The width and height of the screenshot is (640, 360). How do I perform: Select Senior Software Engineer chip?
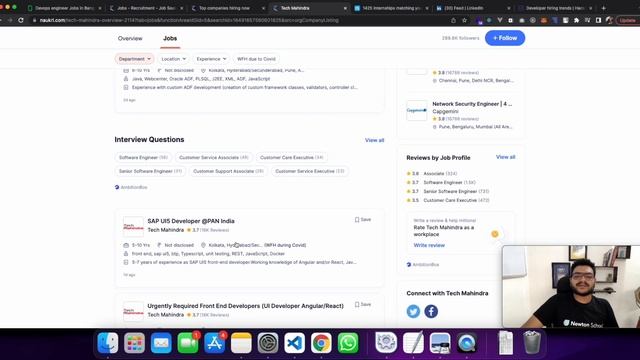point(150,171)
